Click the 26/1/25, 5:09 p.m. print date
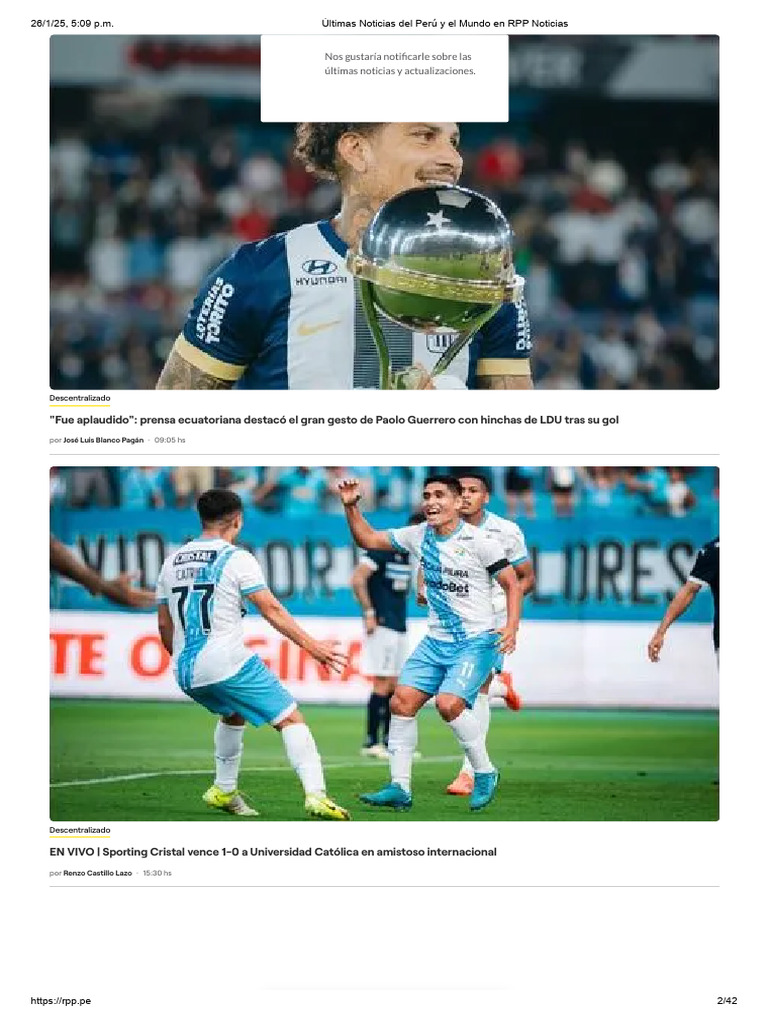 coord(72,24)
